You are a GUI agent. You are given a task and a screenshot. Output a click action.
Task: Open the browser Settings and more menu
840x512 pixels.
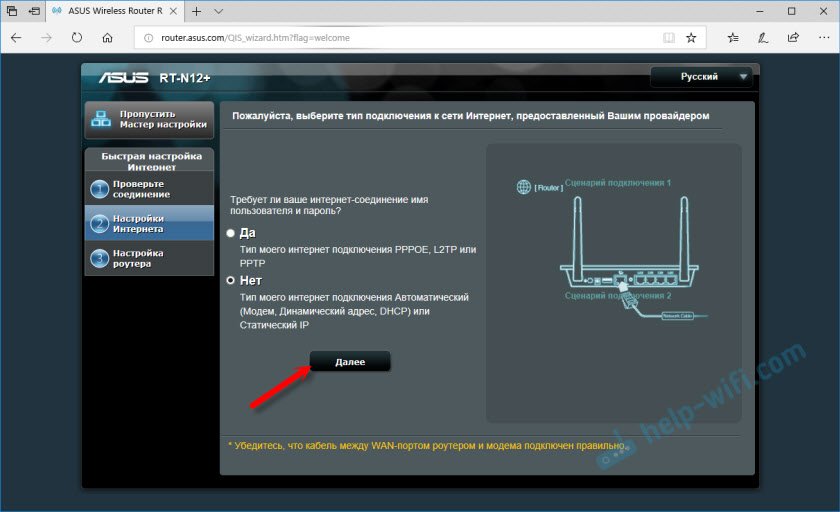pos(821,38)
